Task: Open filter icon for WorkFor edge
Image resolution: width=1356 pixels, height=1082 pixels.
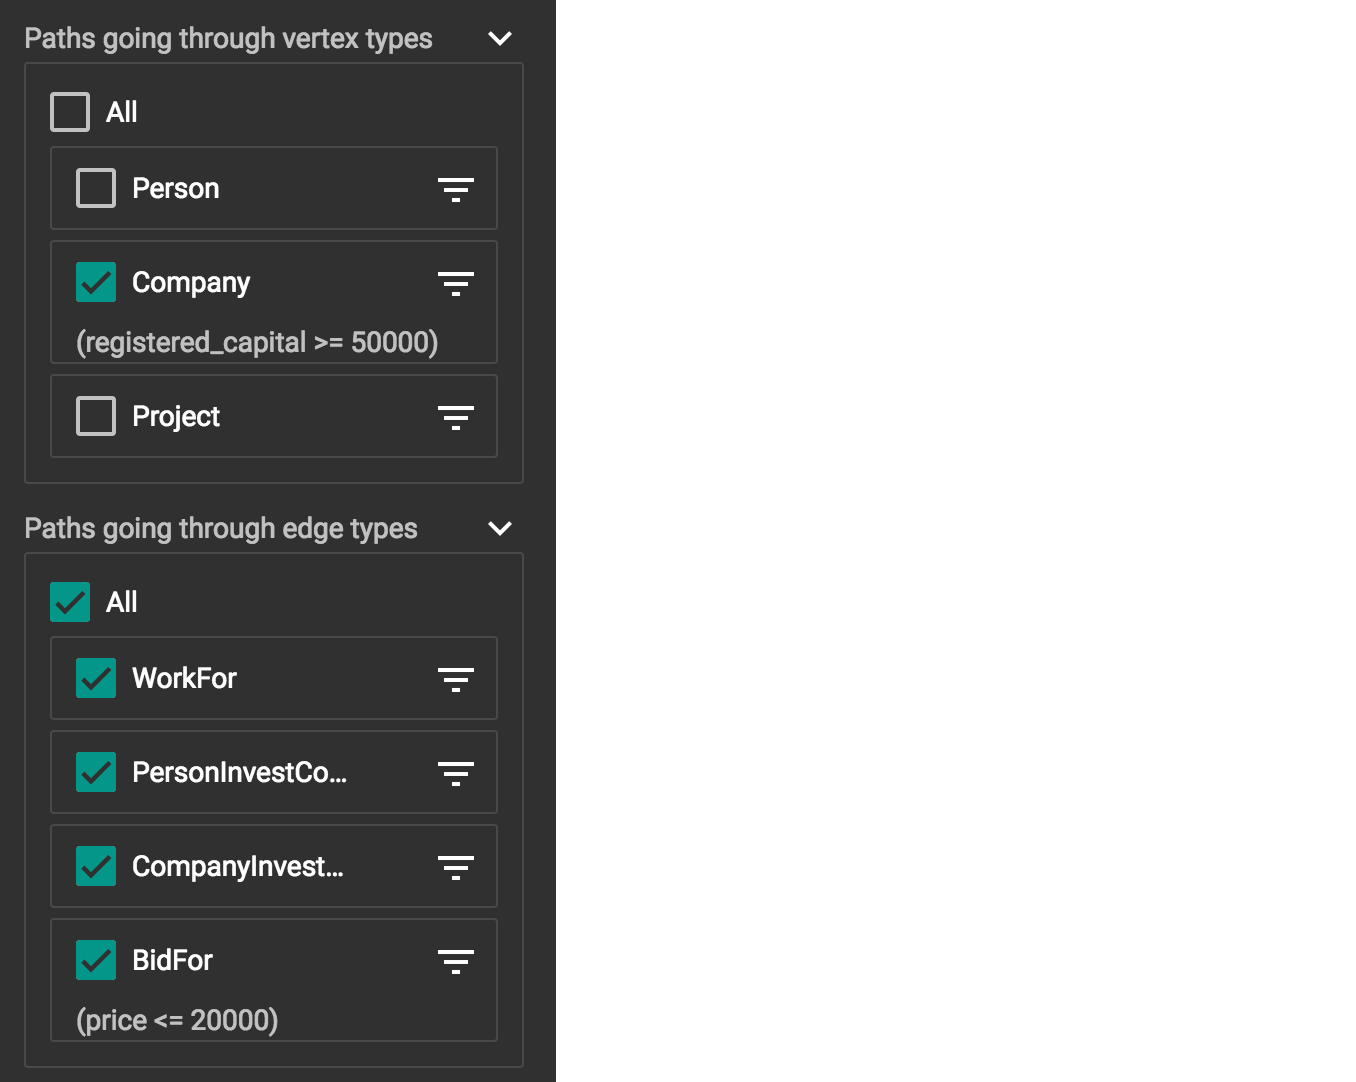Action: [x=456, y=679]
